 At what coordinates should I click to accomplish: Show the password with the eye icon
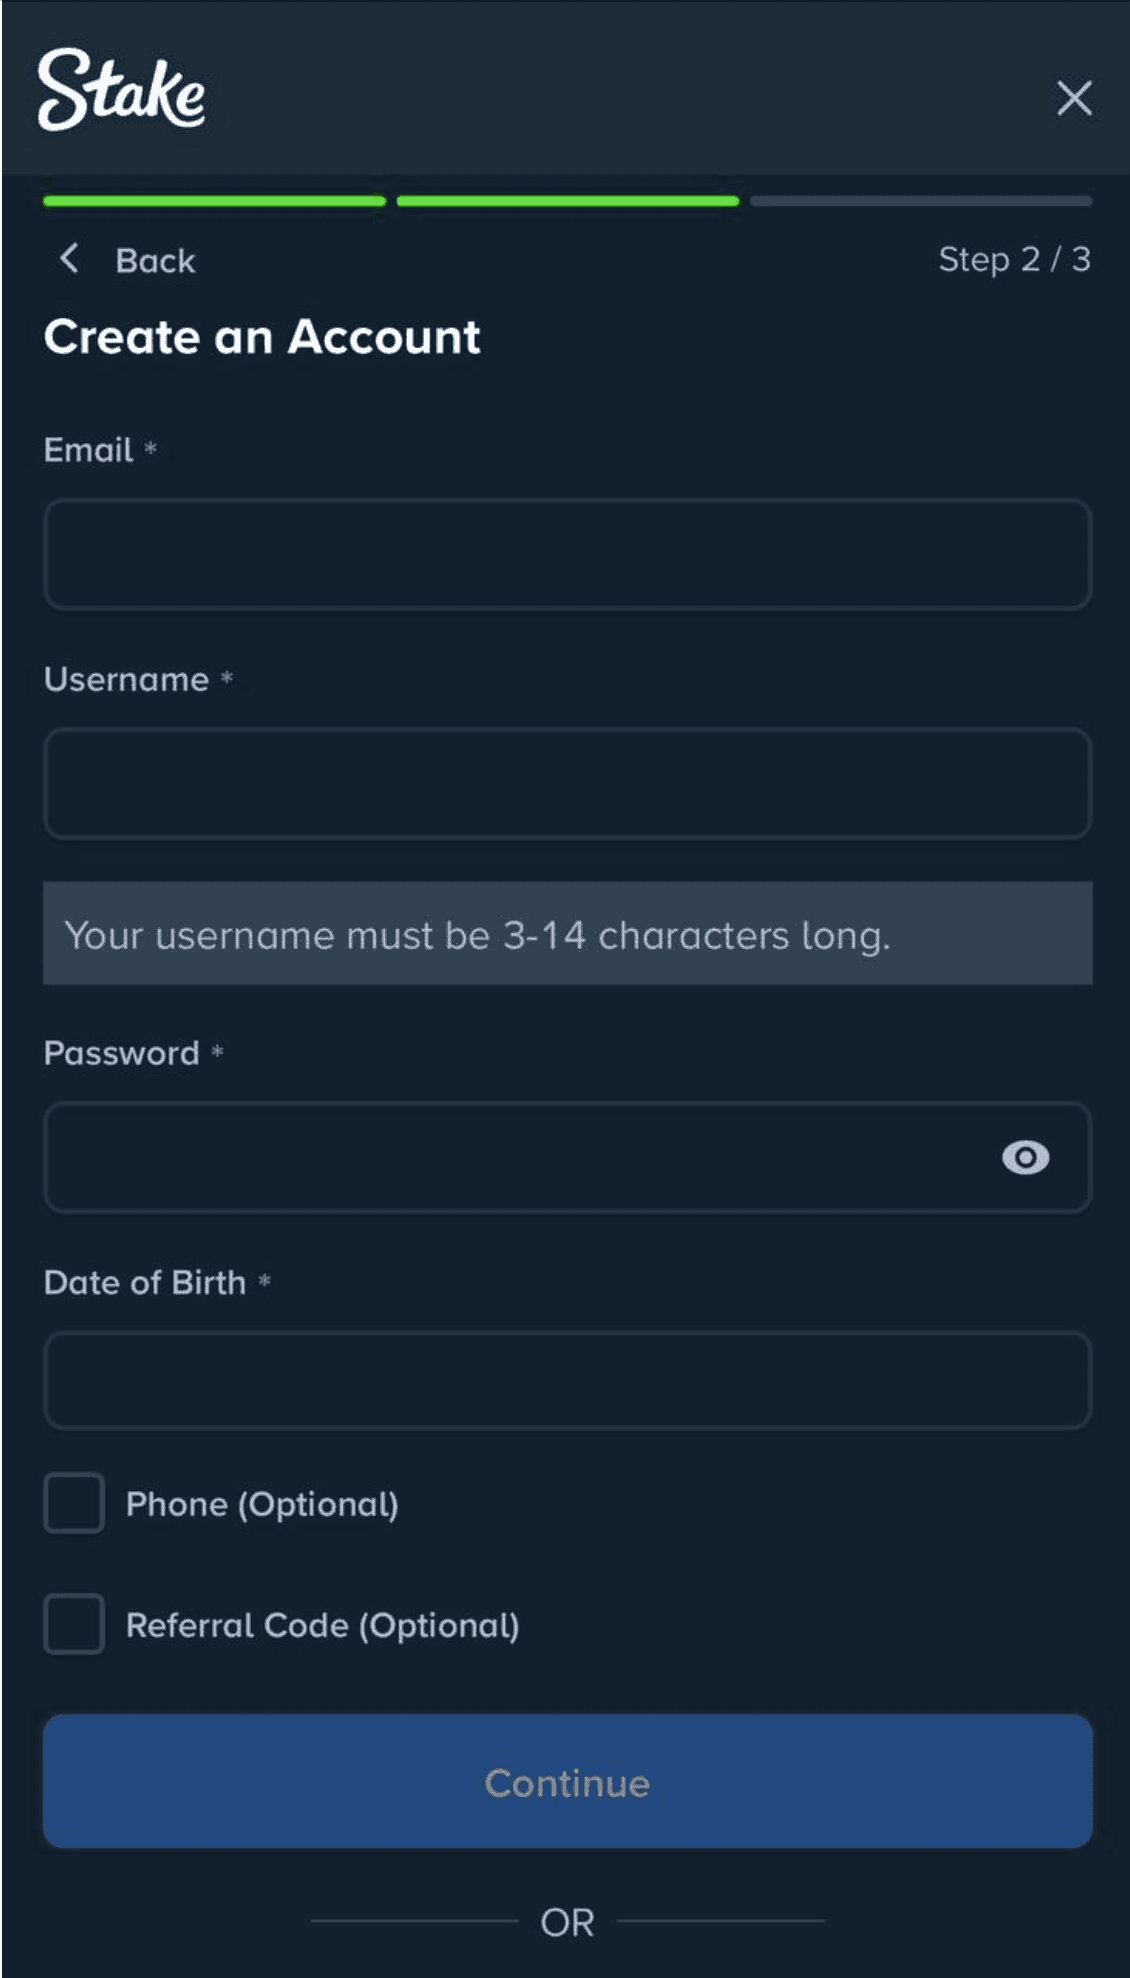[1025, 1157]
